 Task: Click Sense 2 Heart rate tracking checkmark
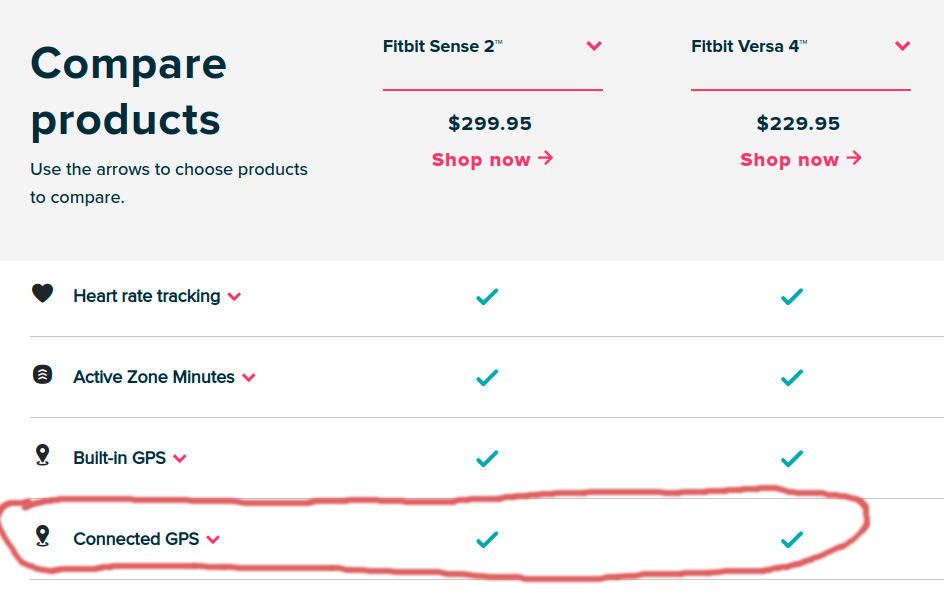pos(487,296)
